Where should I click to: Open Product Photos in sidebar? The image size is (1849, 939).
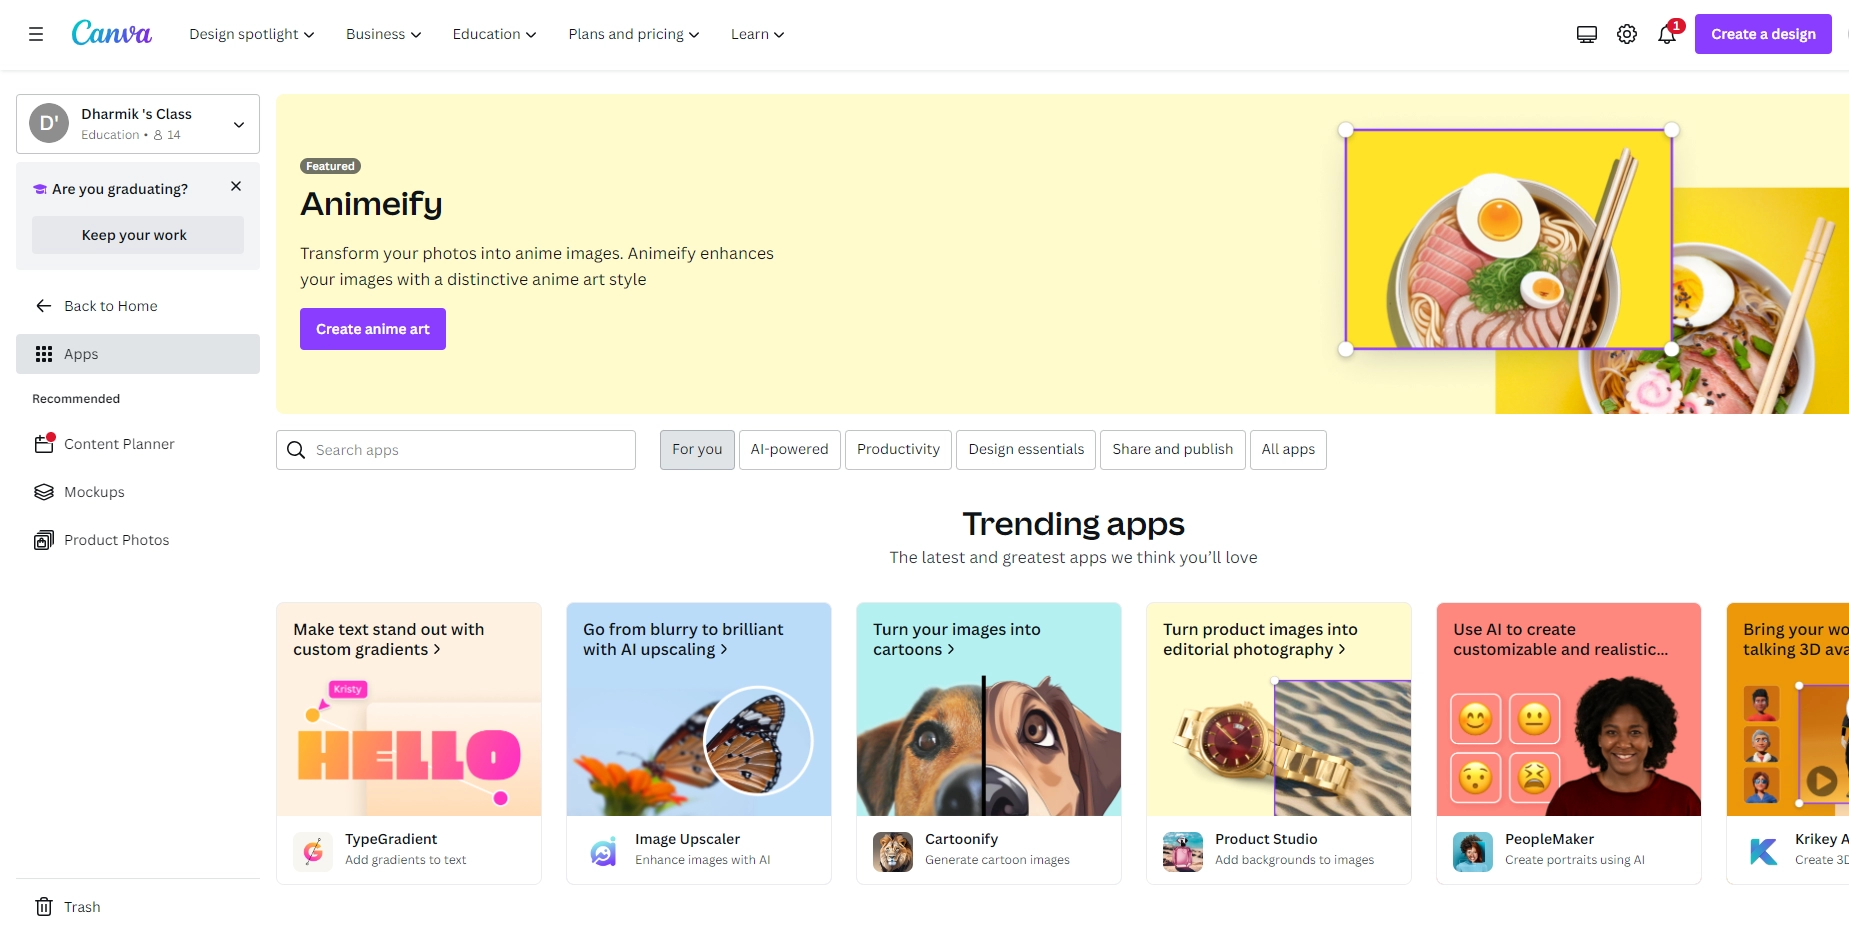116,540
